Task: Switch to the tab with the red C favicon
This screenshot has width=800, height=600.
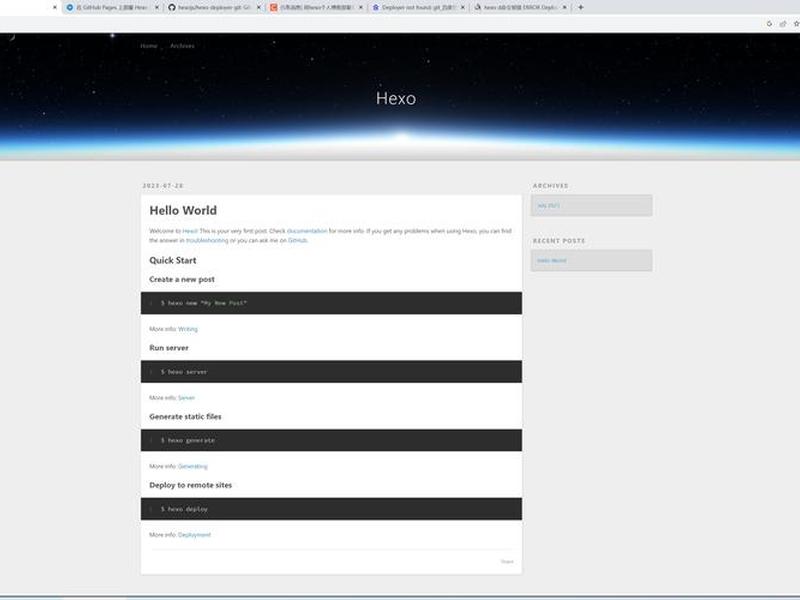Action: pyautogui.click(x=316, y=7)
